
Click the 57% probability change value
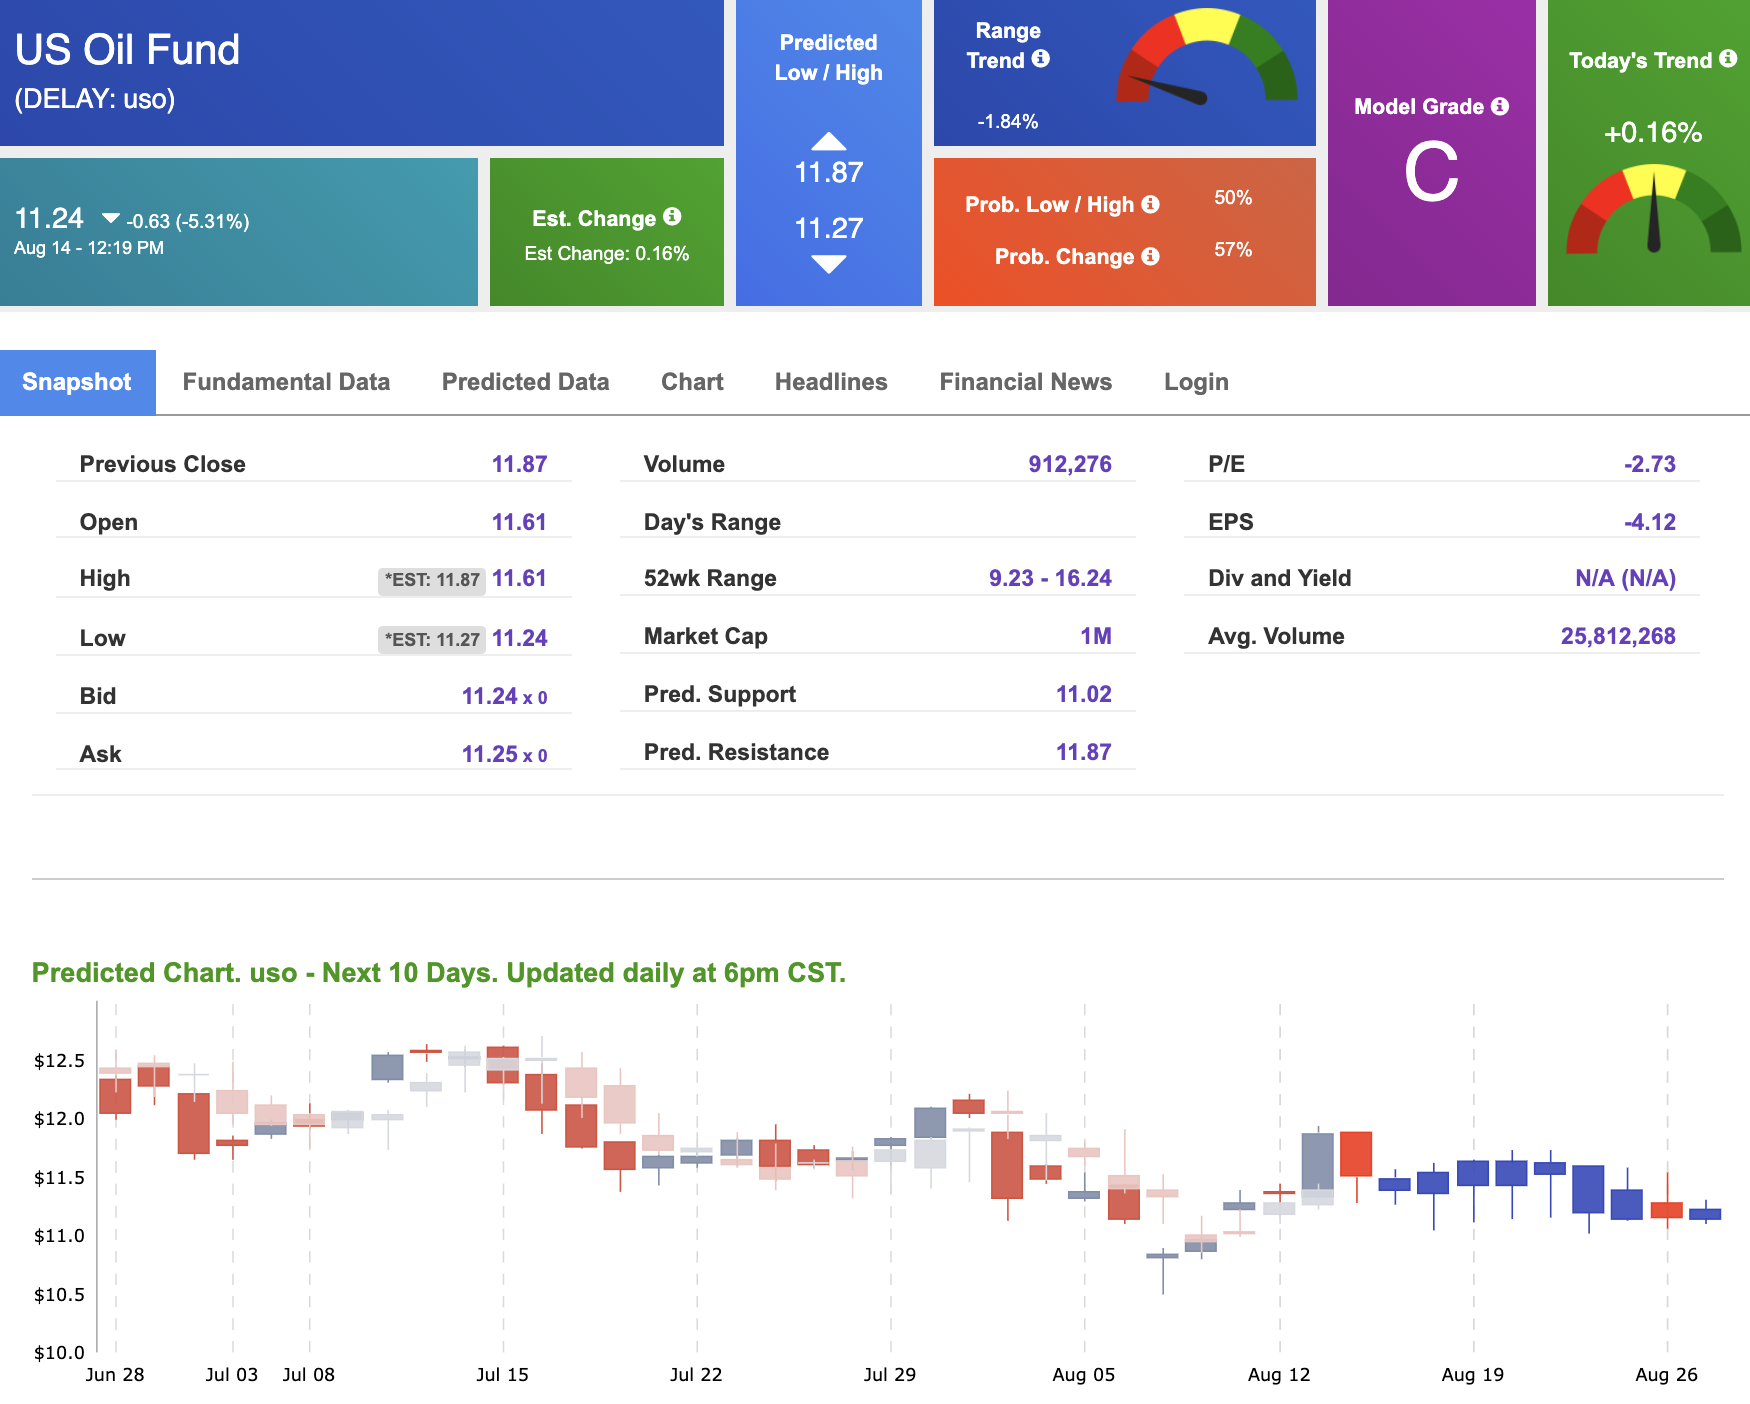(x=1233, y=250)
